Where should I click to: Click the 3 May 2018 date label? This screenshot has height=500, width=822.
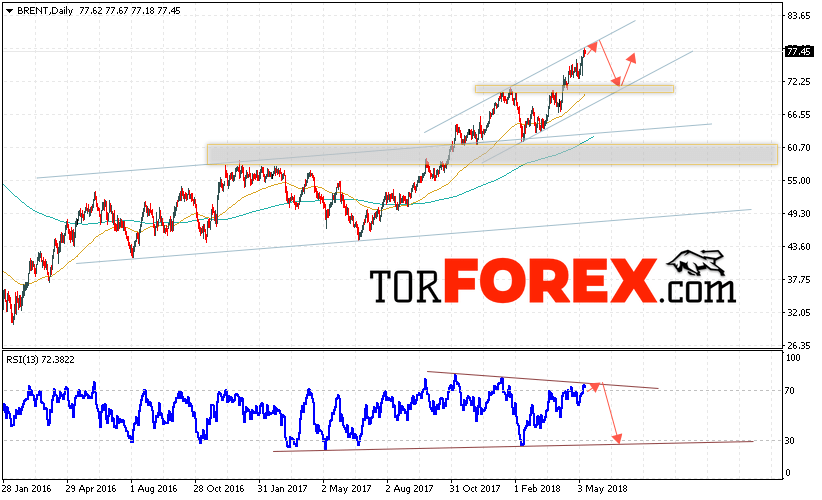coord(602,489)
